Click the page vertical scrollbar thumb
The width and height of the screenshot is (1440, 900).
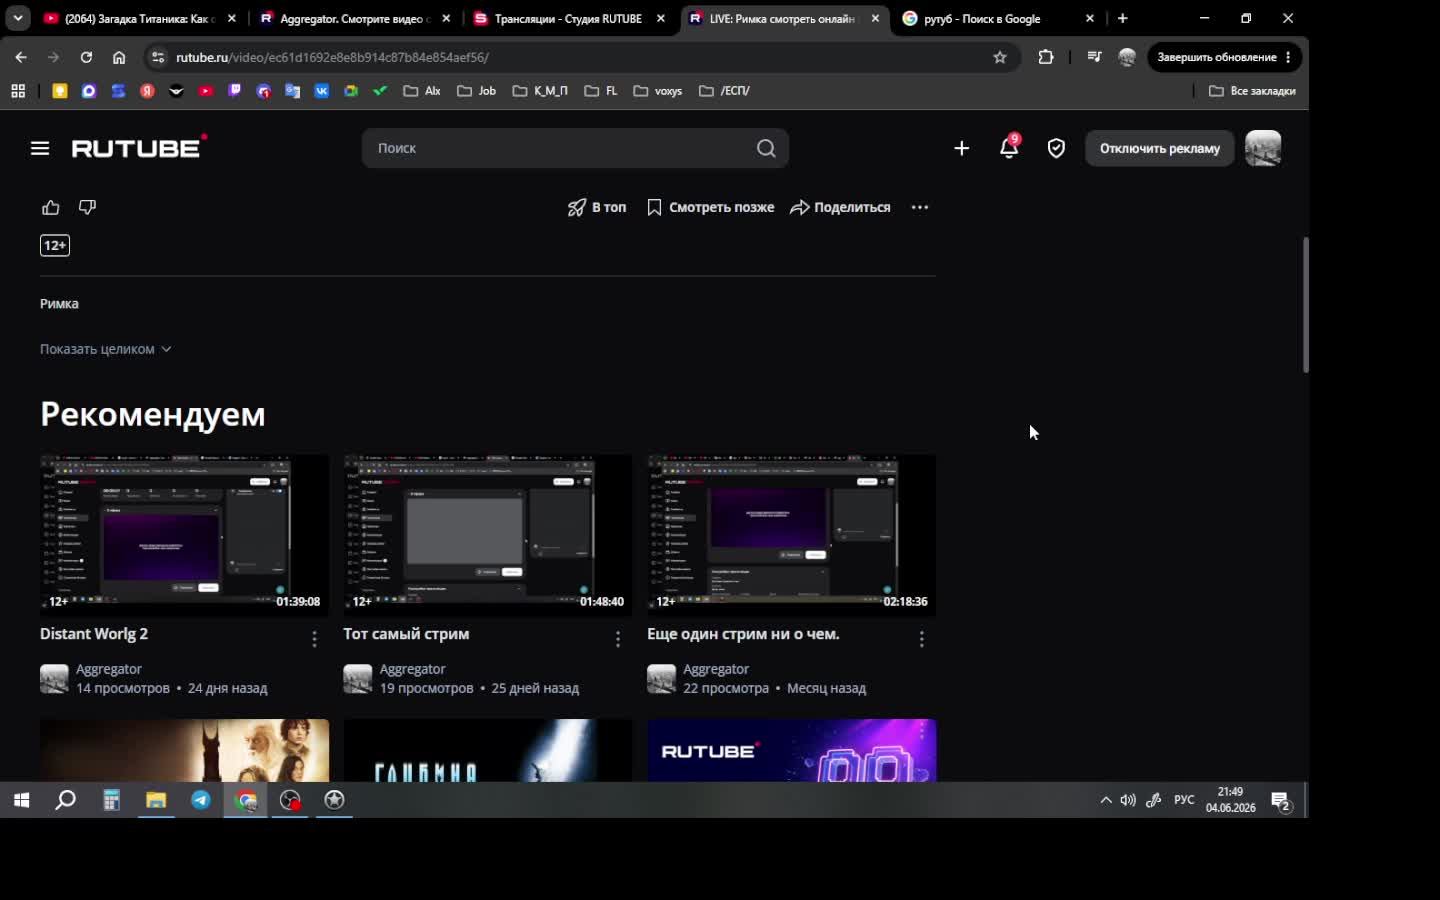click(1305, 305)
